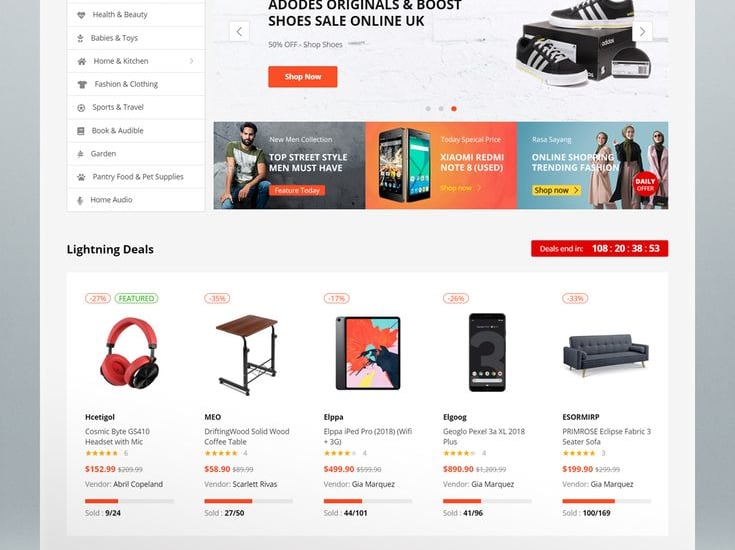Click the ball icon beside Sports & Travel

(x=81, y=107)
